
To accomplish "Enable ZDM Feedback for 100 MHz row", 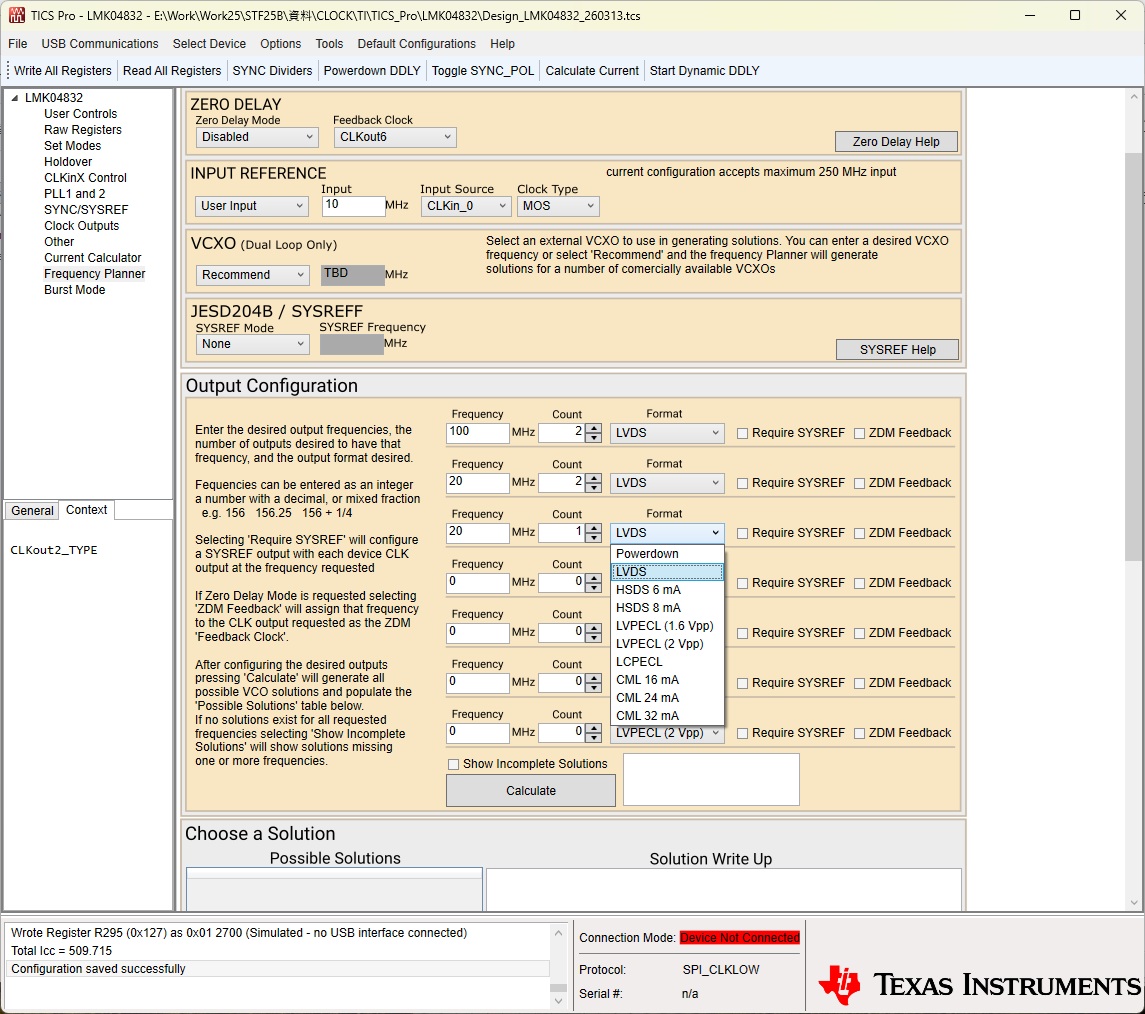I will 859,433.
